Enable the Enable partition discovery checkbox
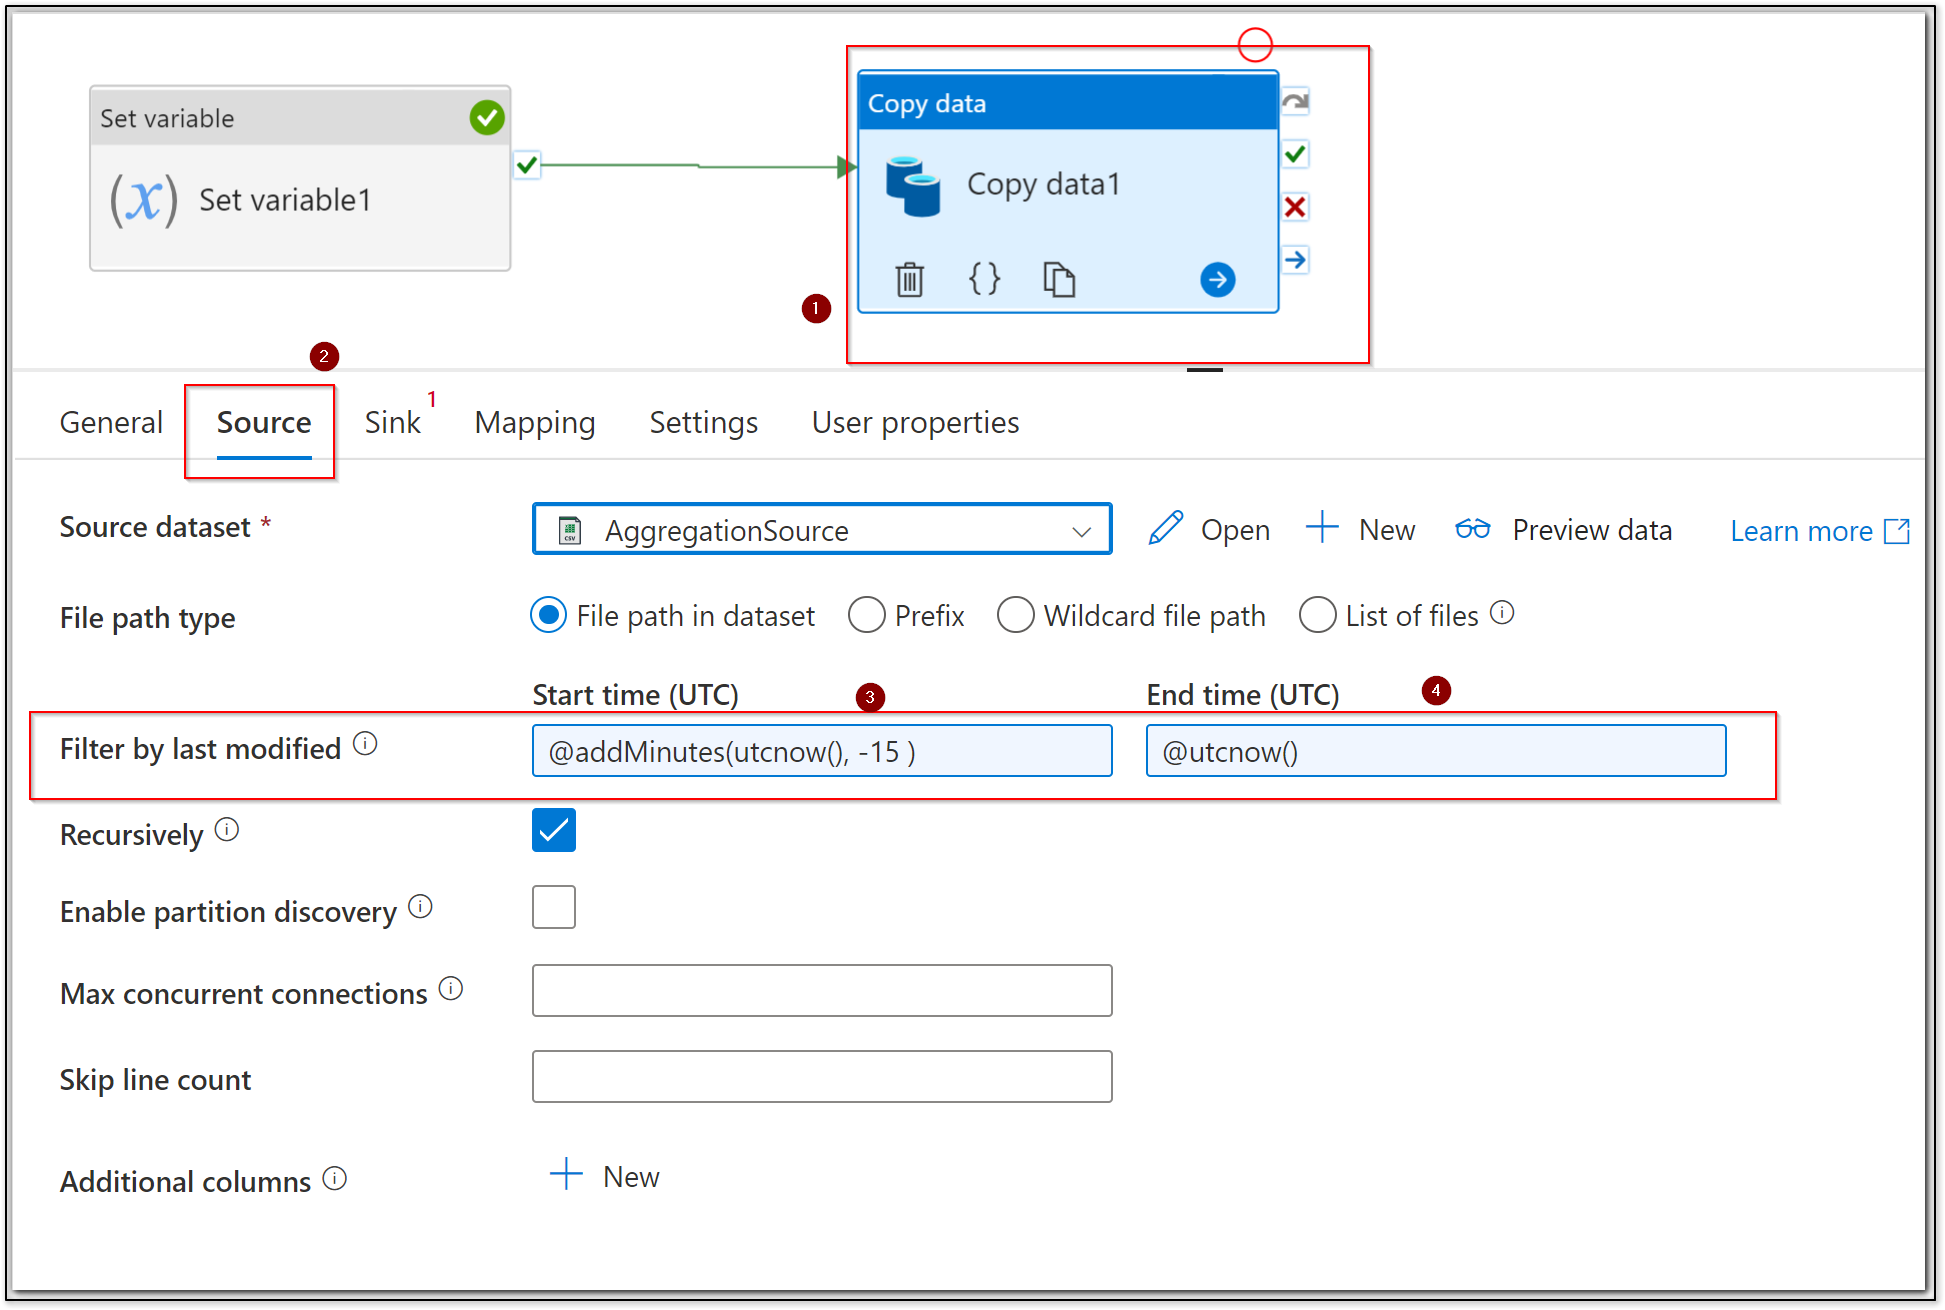 [x=552, y=902]
